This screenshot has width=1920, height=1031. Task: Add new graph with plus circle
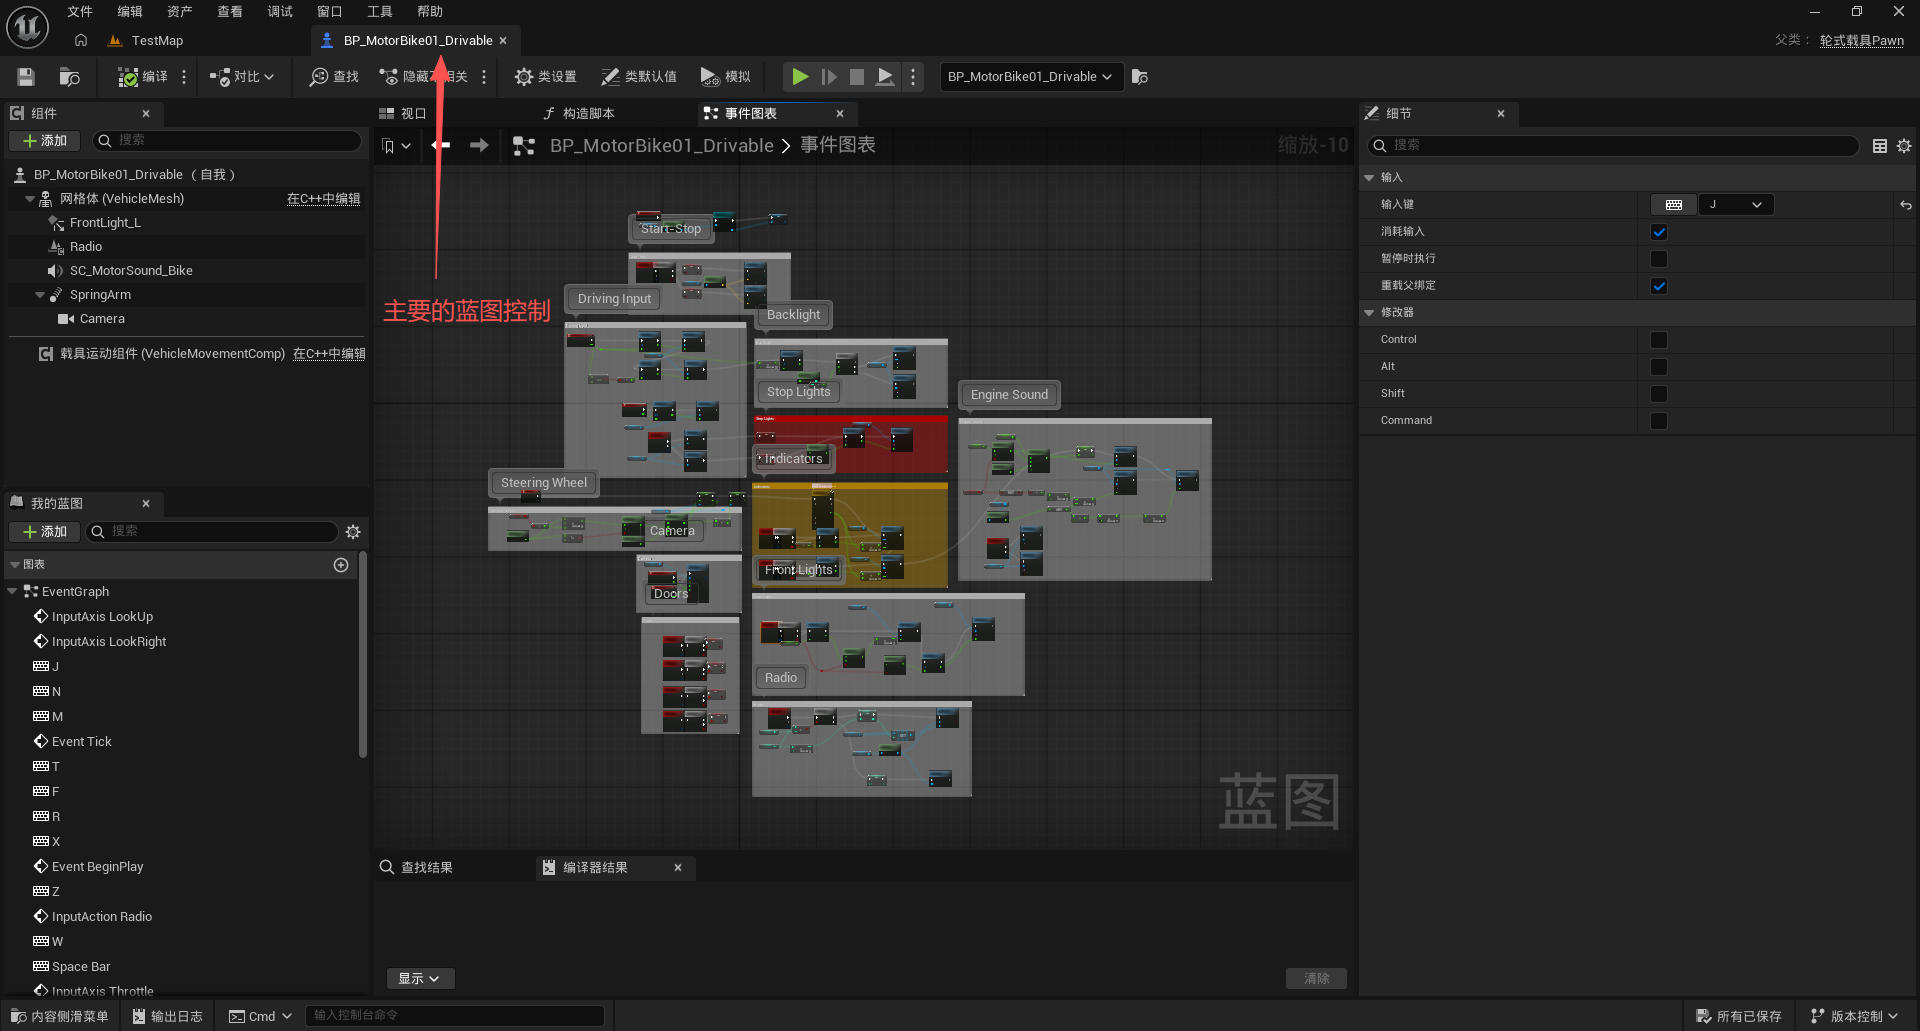click(341, 565)
